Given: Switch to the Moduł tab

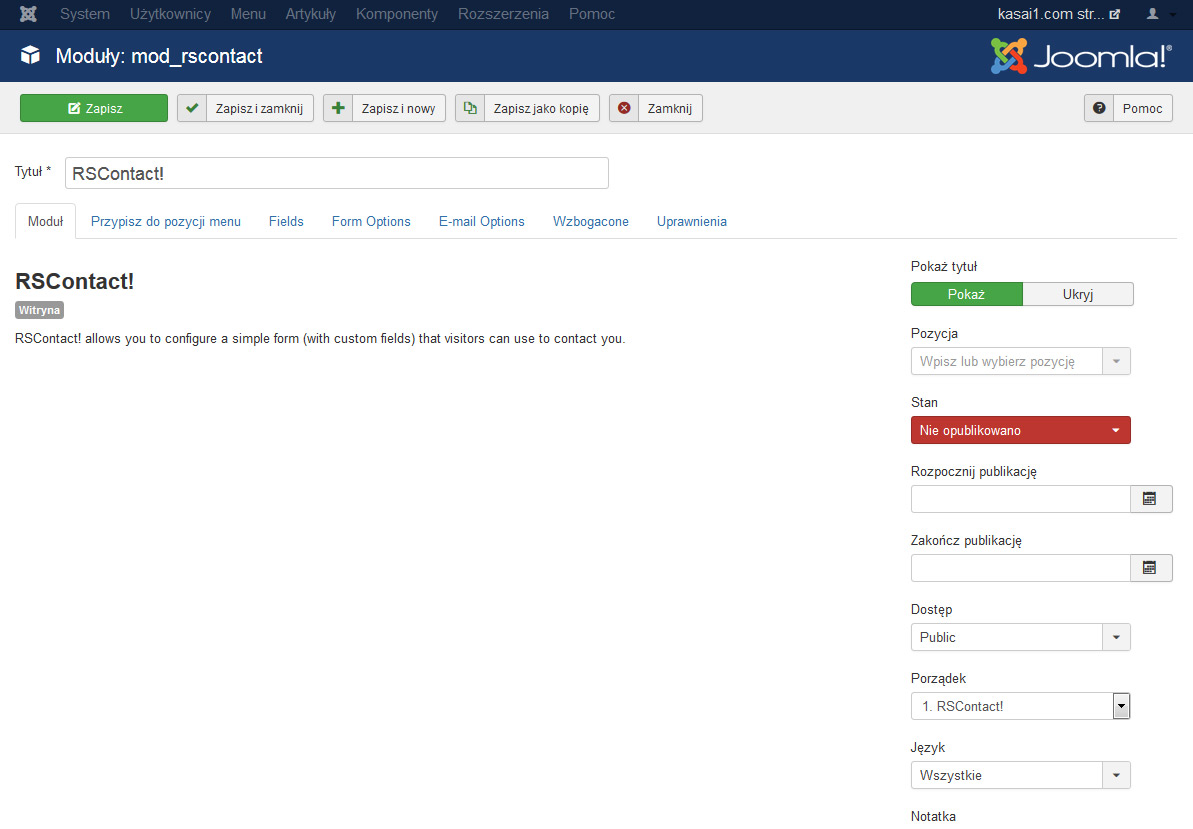Looking at the screenshot, I should pyautogui.click(x=46, y=221).
